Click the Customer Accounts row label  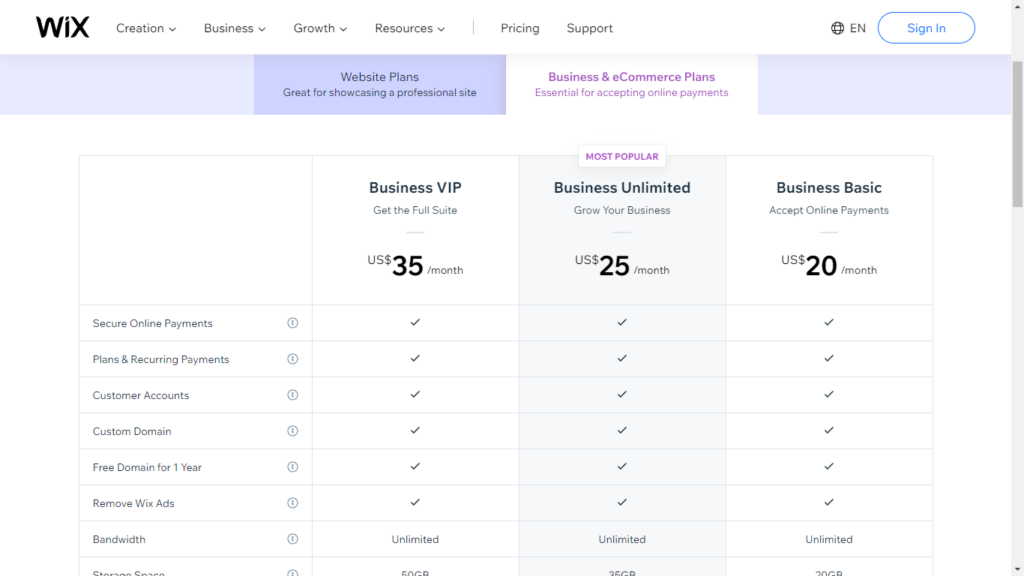[141, 395]
